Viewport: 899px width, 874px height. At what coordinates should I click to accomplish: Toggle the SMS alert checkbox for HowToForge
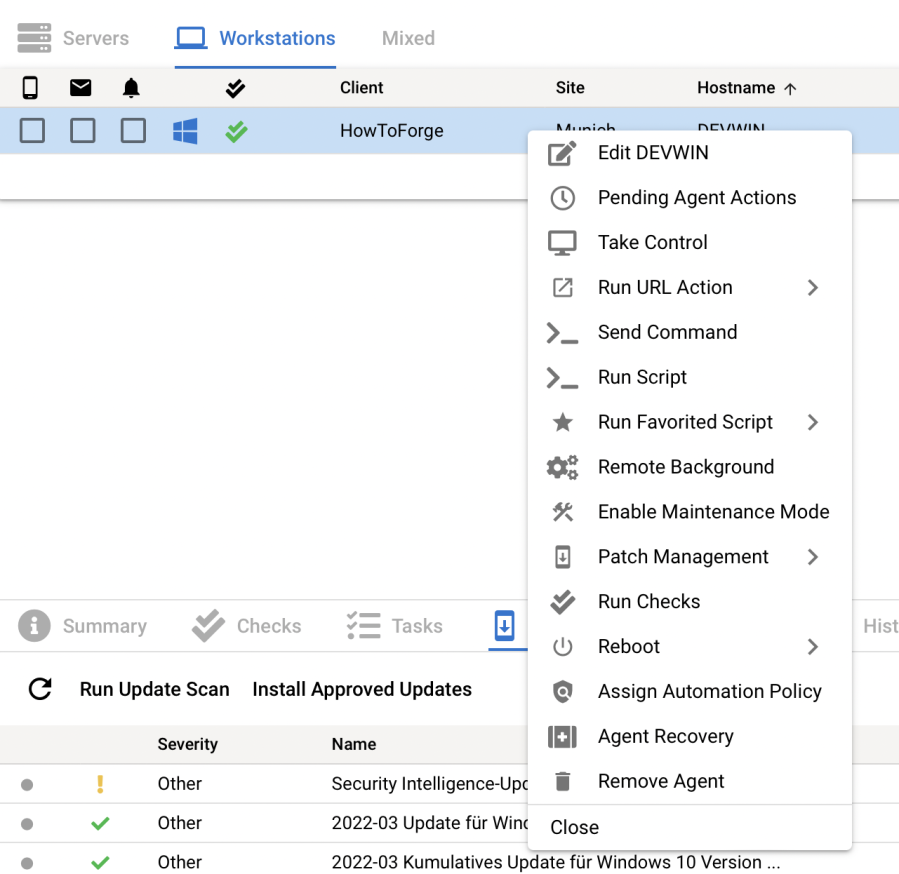(33, 131)
